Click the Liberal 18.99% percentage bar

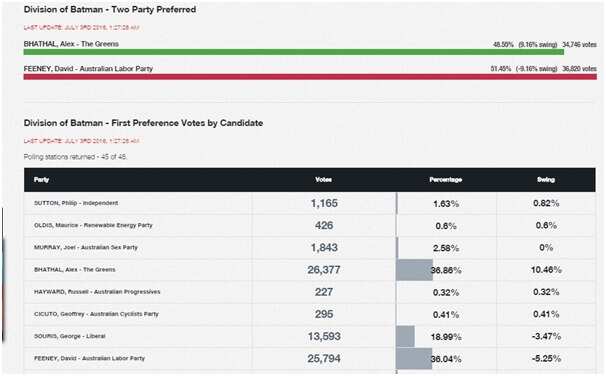[x=405, y=336]
